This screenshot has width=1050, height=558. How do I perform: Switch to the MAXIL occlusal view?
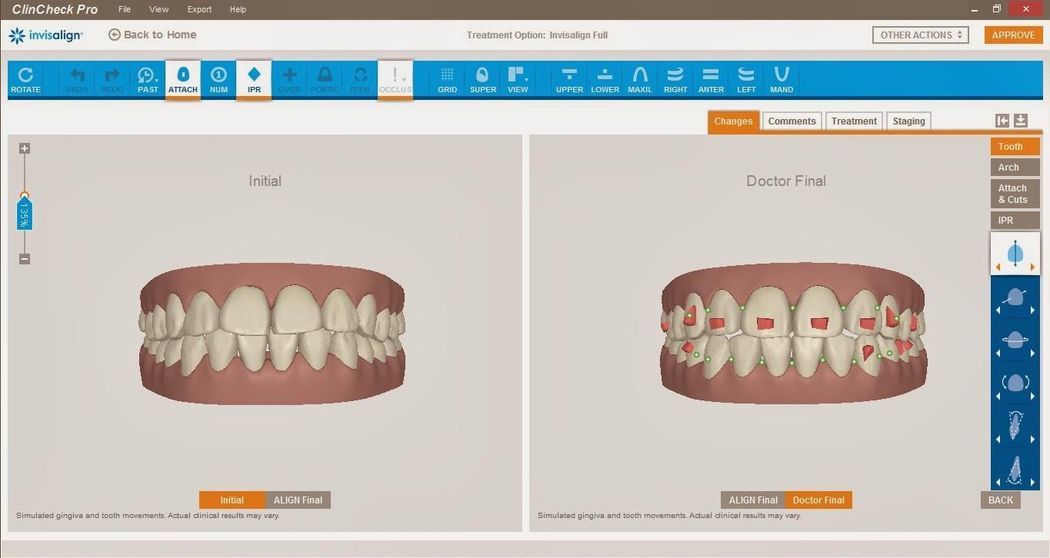(x=640, y=80)
